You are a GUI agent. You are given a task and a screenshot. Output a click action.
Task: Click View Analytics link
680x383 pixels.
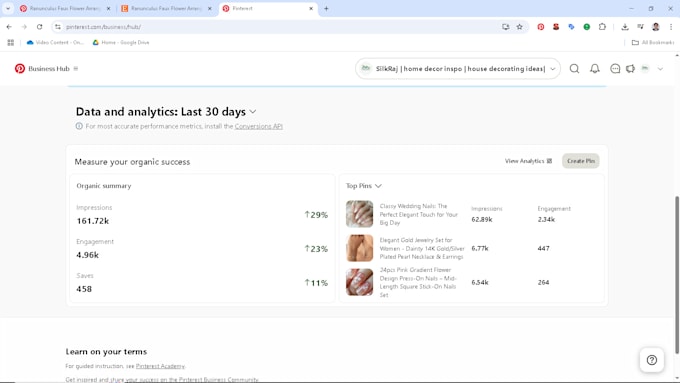[528, 161]
